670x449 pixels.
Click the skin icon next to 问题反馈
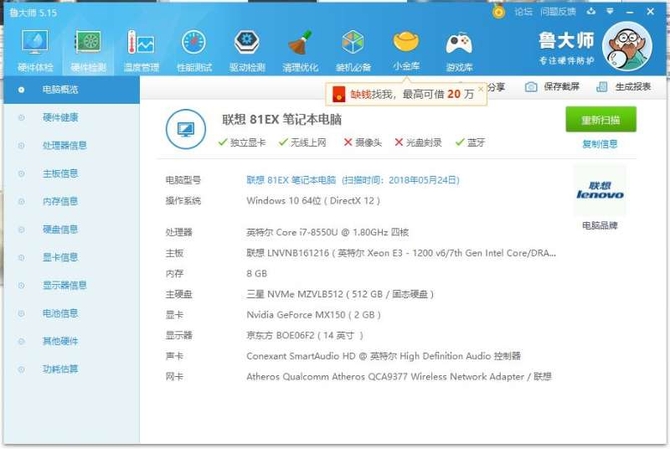pyautogui.click(x=591, y=12)
